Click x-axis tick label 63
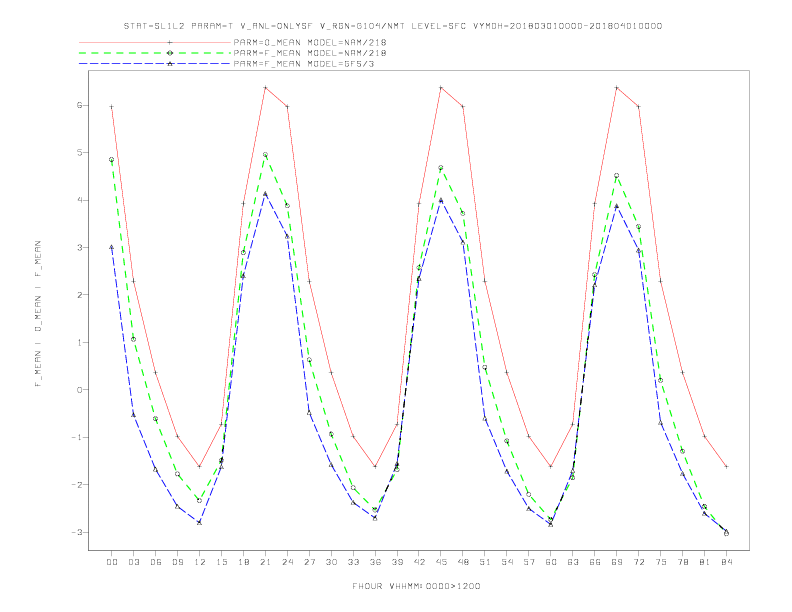This screenshot has width=792, height=612. (573, 562)
